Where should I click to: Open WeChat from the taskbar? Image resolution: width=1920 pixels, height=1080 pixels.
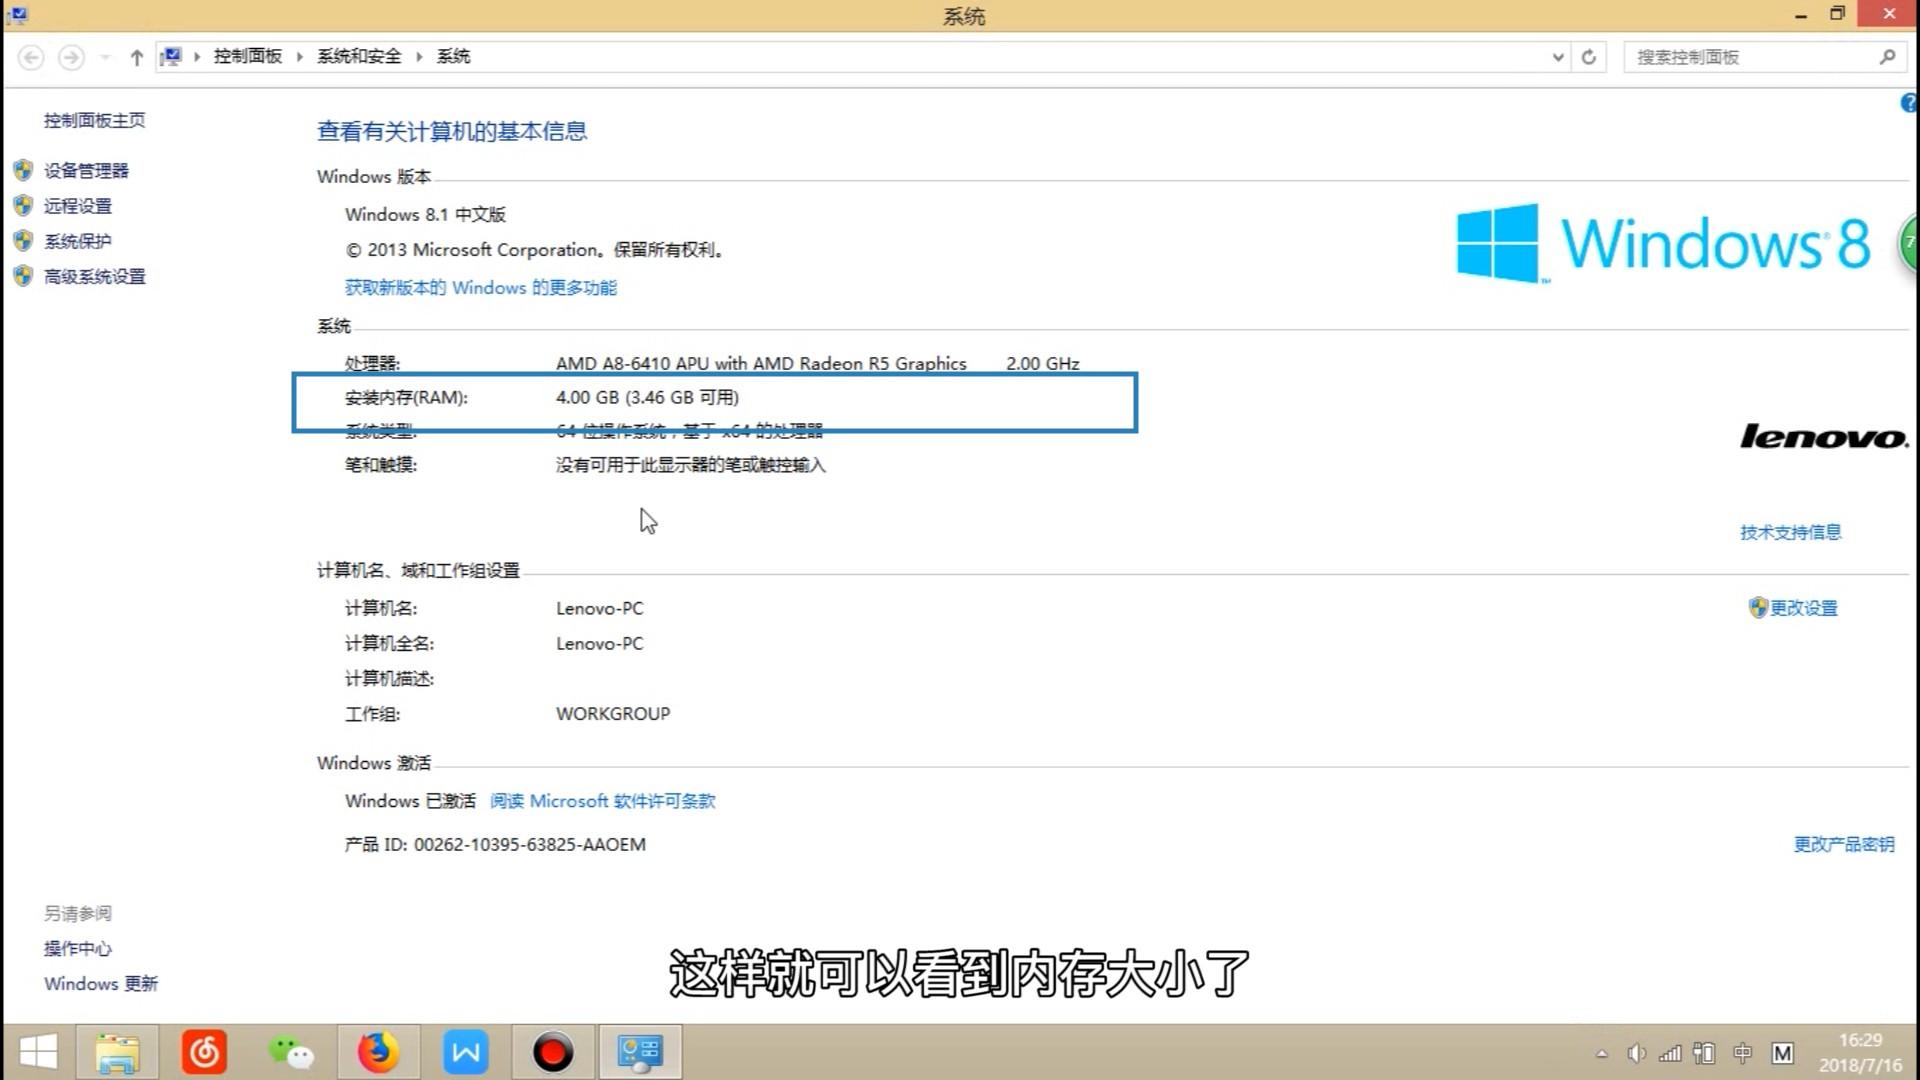[x=291, y=1052]
